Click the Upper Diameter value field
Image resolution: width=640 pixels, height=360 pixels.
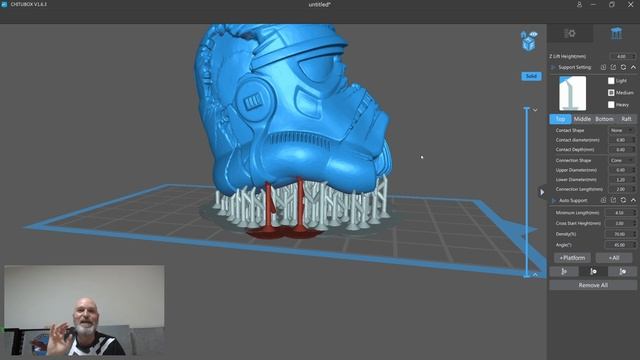pos(622,170)
